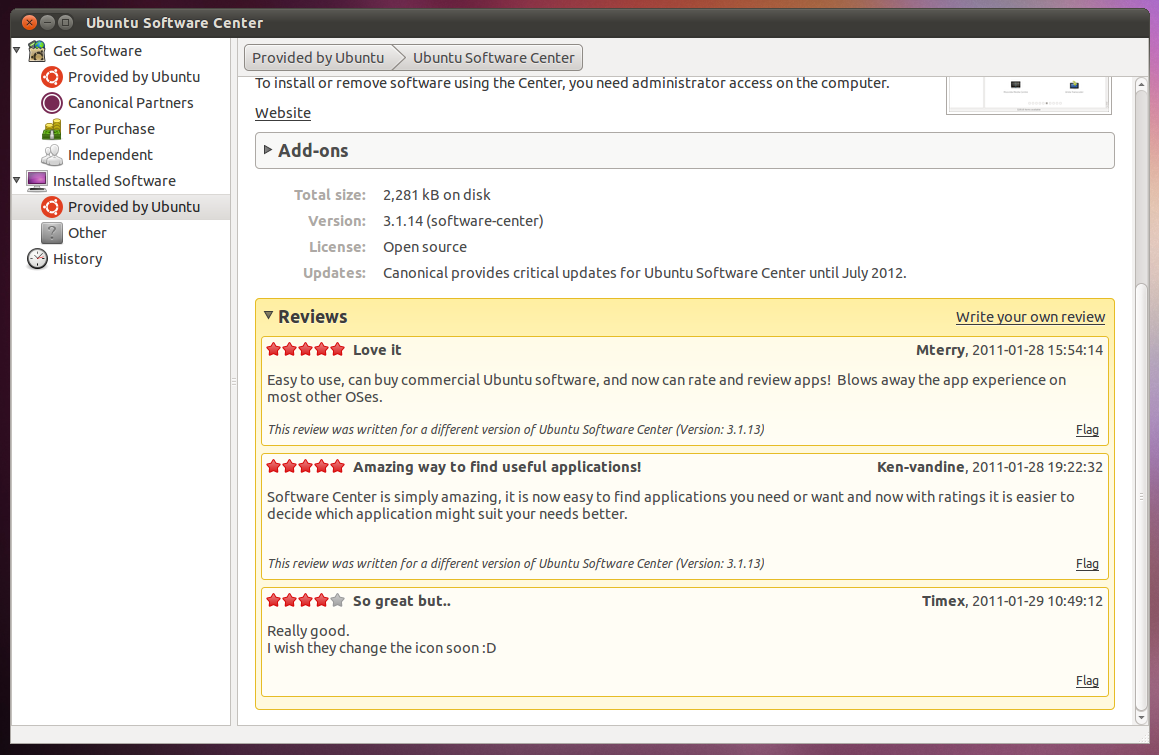Screen dimensions: 1159x755
Task: Click the Independent people icon
Action: pyautogui.click(x=52, y=155)
